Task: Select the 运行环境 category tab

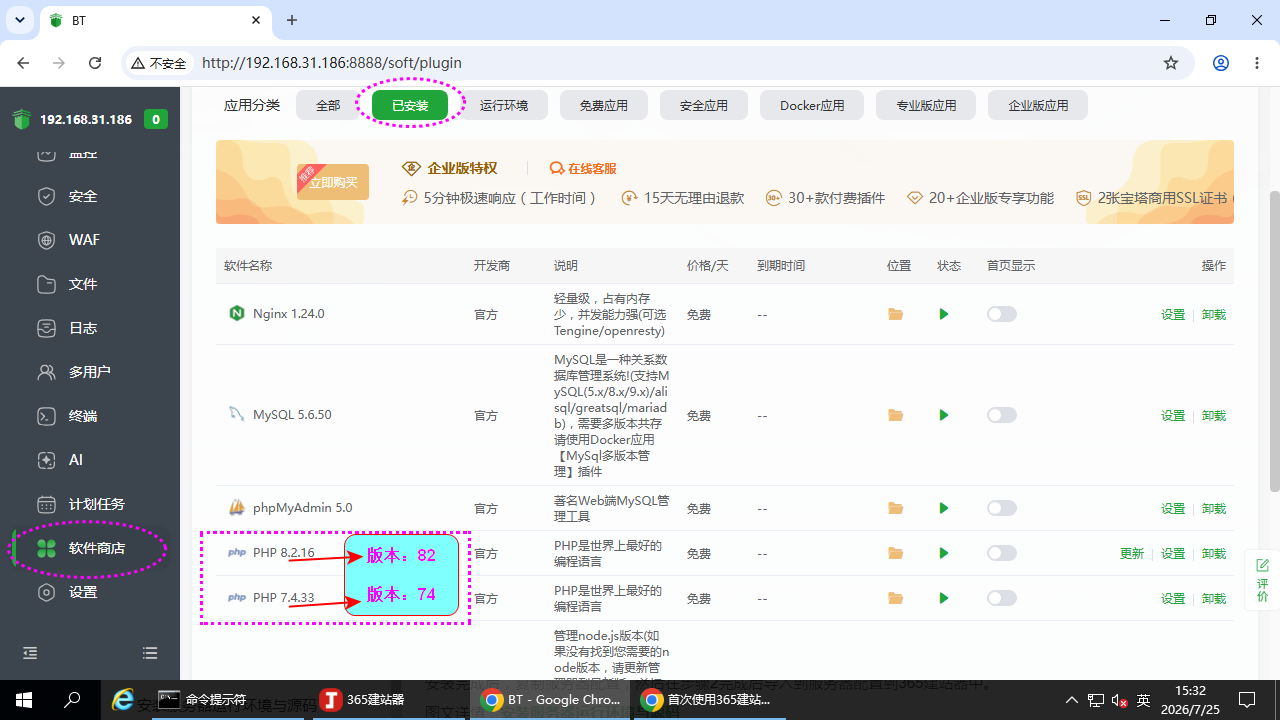Action: click(x=504, y=105)
